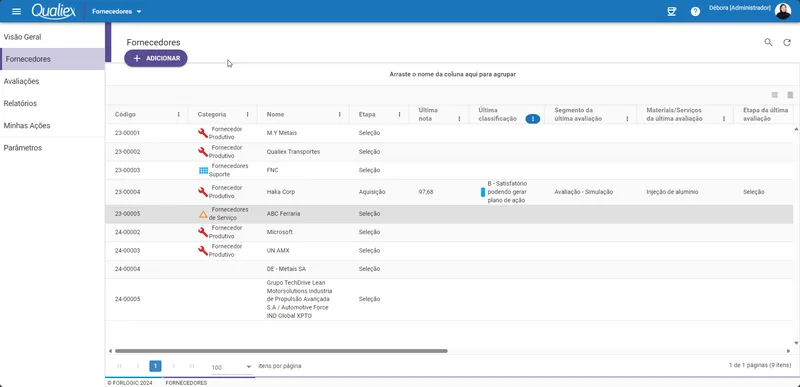Select the Microsoft name cell
800x387 pixels.
[x=280, y=232]
